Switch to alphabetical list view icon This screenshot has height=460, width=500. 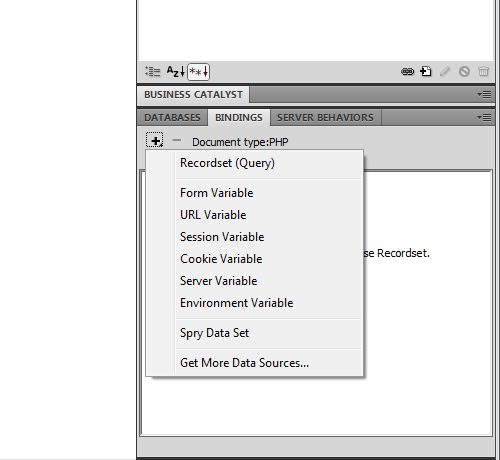tap(175, 72)
